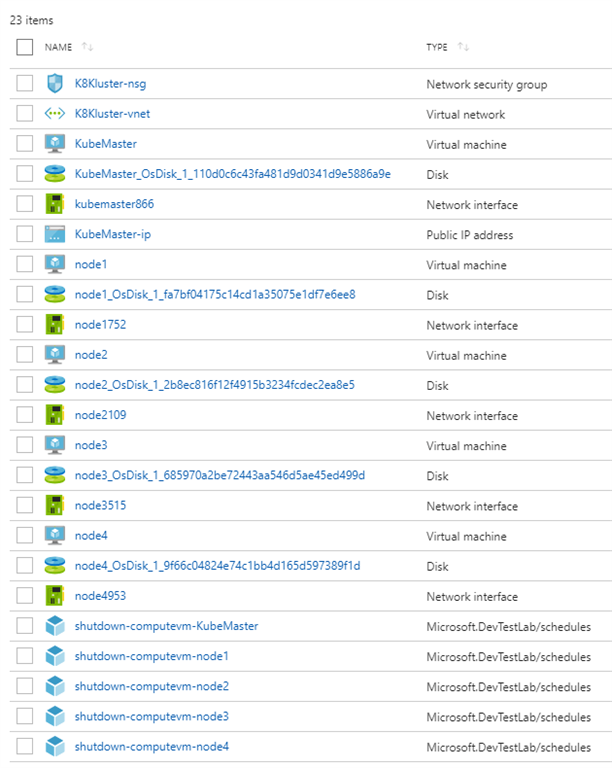Sort resources by the NAME column arrows
The image size is (612, 768).
[x=87, y=47]
